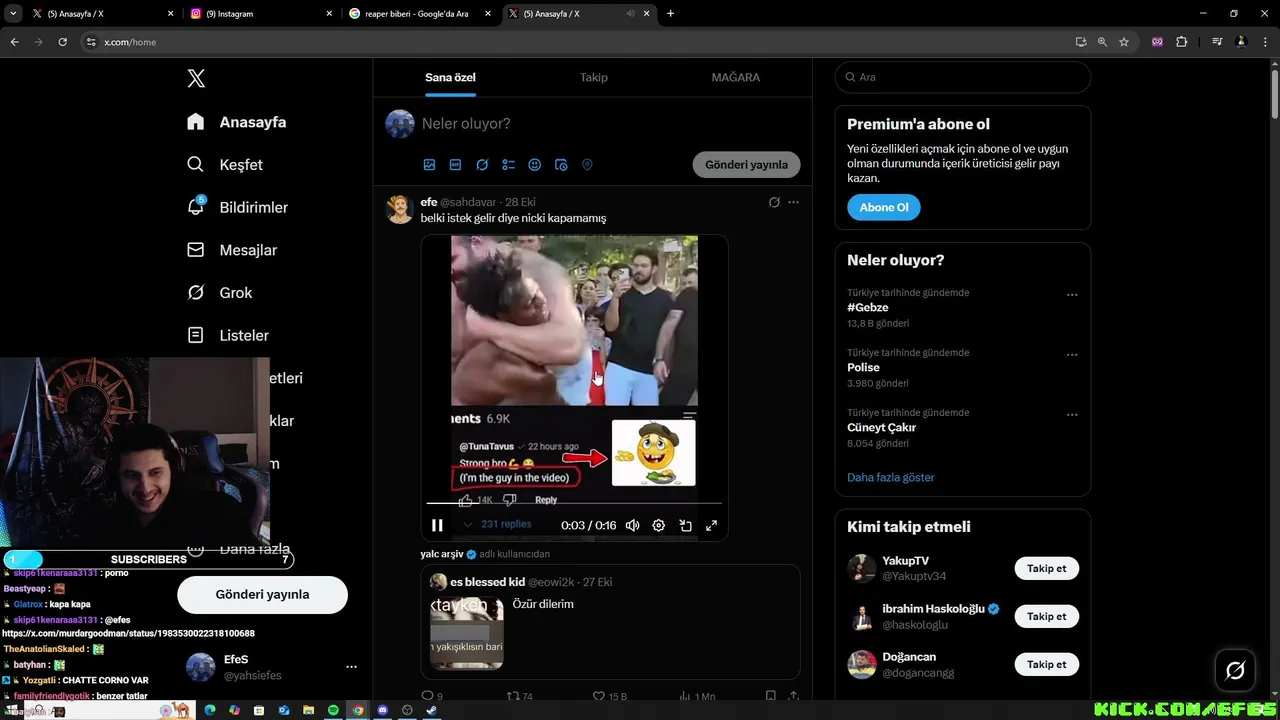Go back in Chrome

tap(14, 42)
